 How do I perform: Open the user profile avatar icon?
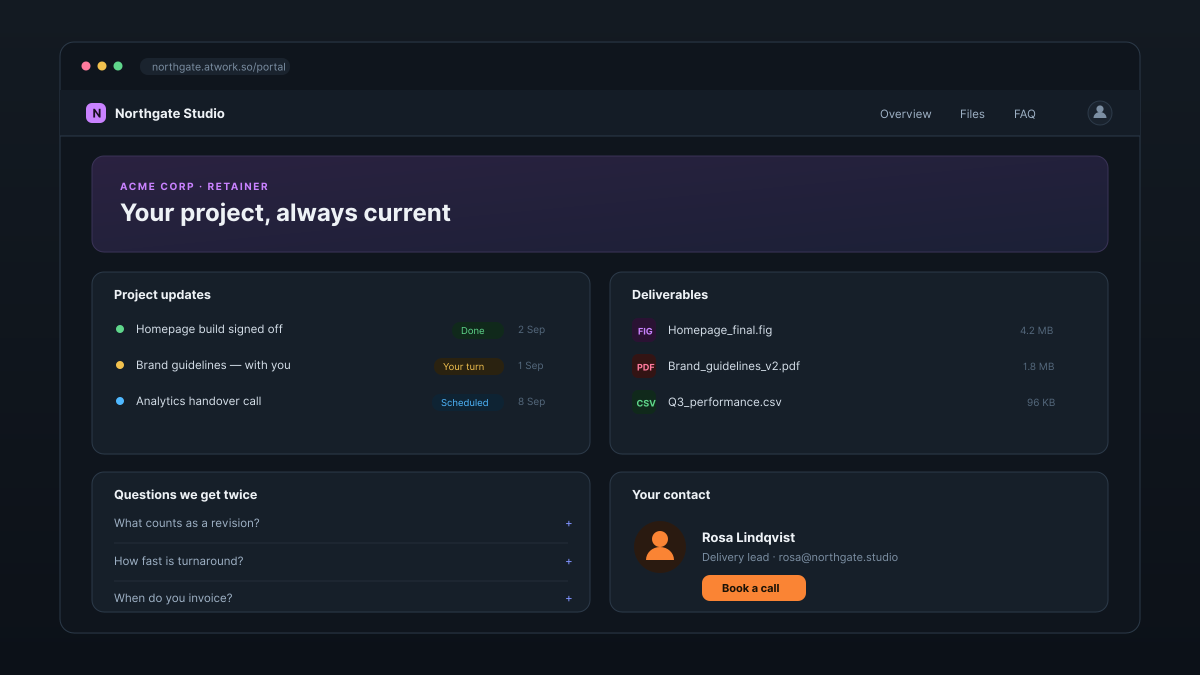point(1100,113)
